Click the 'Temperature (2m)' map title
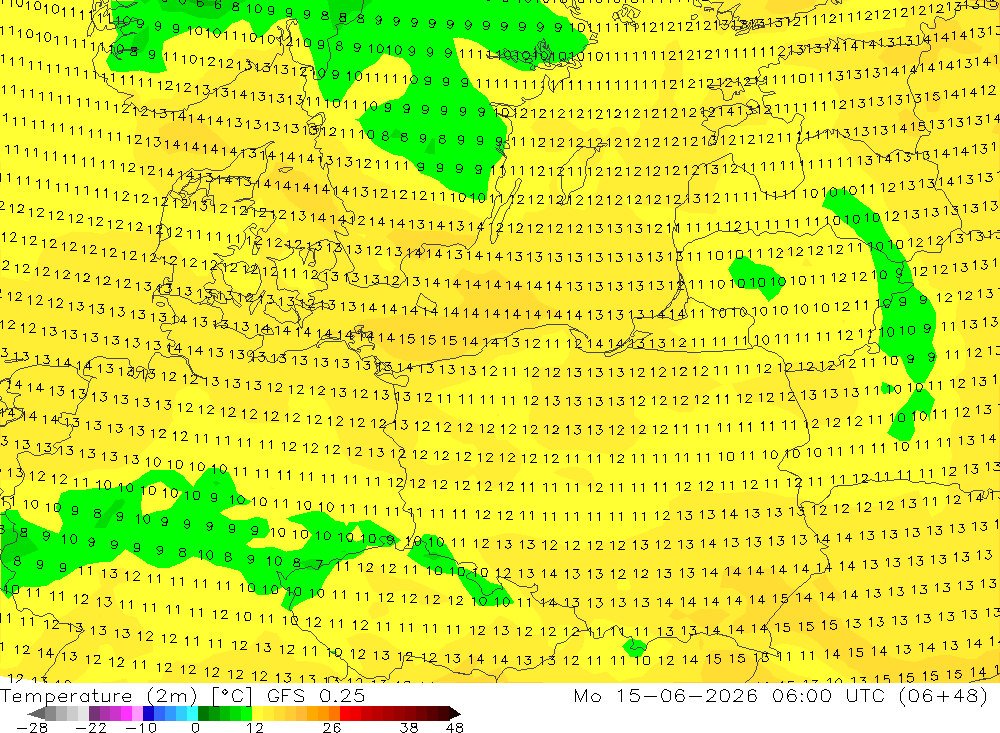The image size is (1000, 733). point(99,695)
